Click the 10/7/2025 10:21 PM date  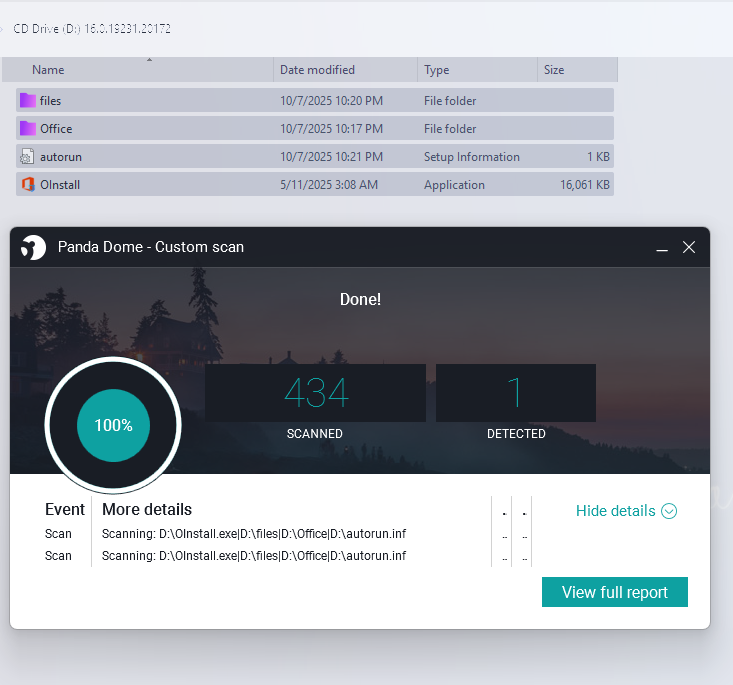tap(331, 157)
